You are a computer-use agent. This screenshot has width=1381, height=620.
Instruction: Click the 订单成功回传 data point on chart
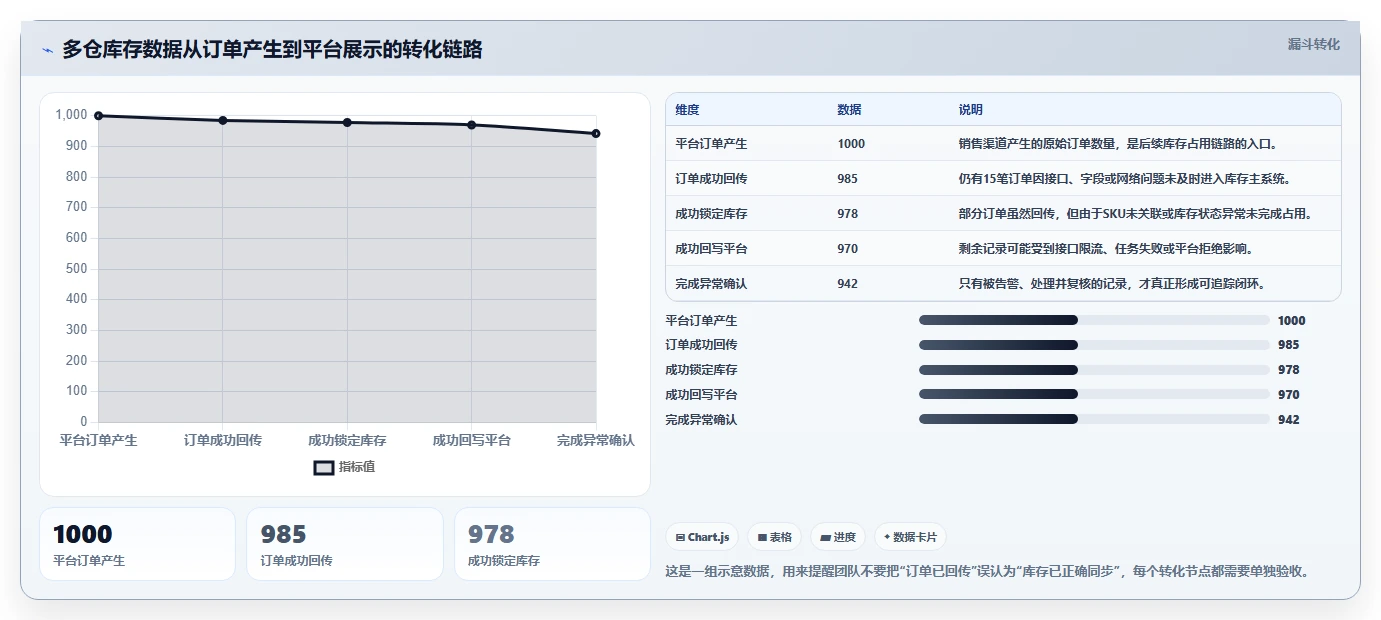(223, 121)
